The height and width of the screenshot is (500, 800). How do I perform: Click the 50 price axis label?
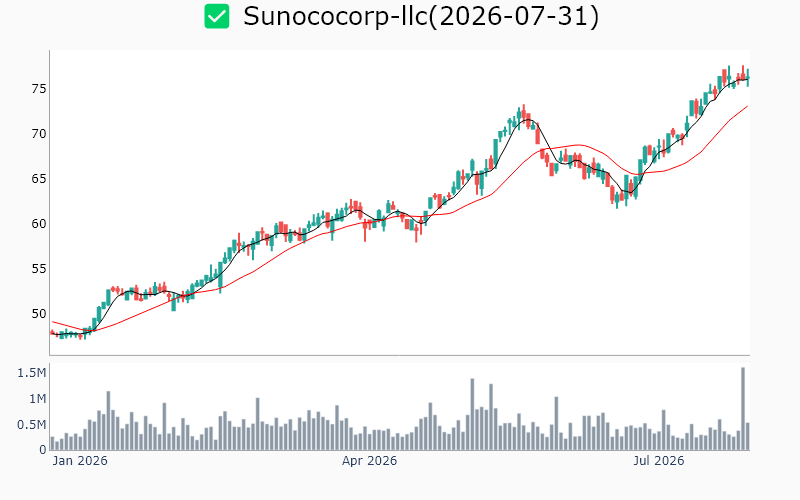[x=39, y=314]
